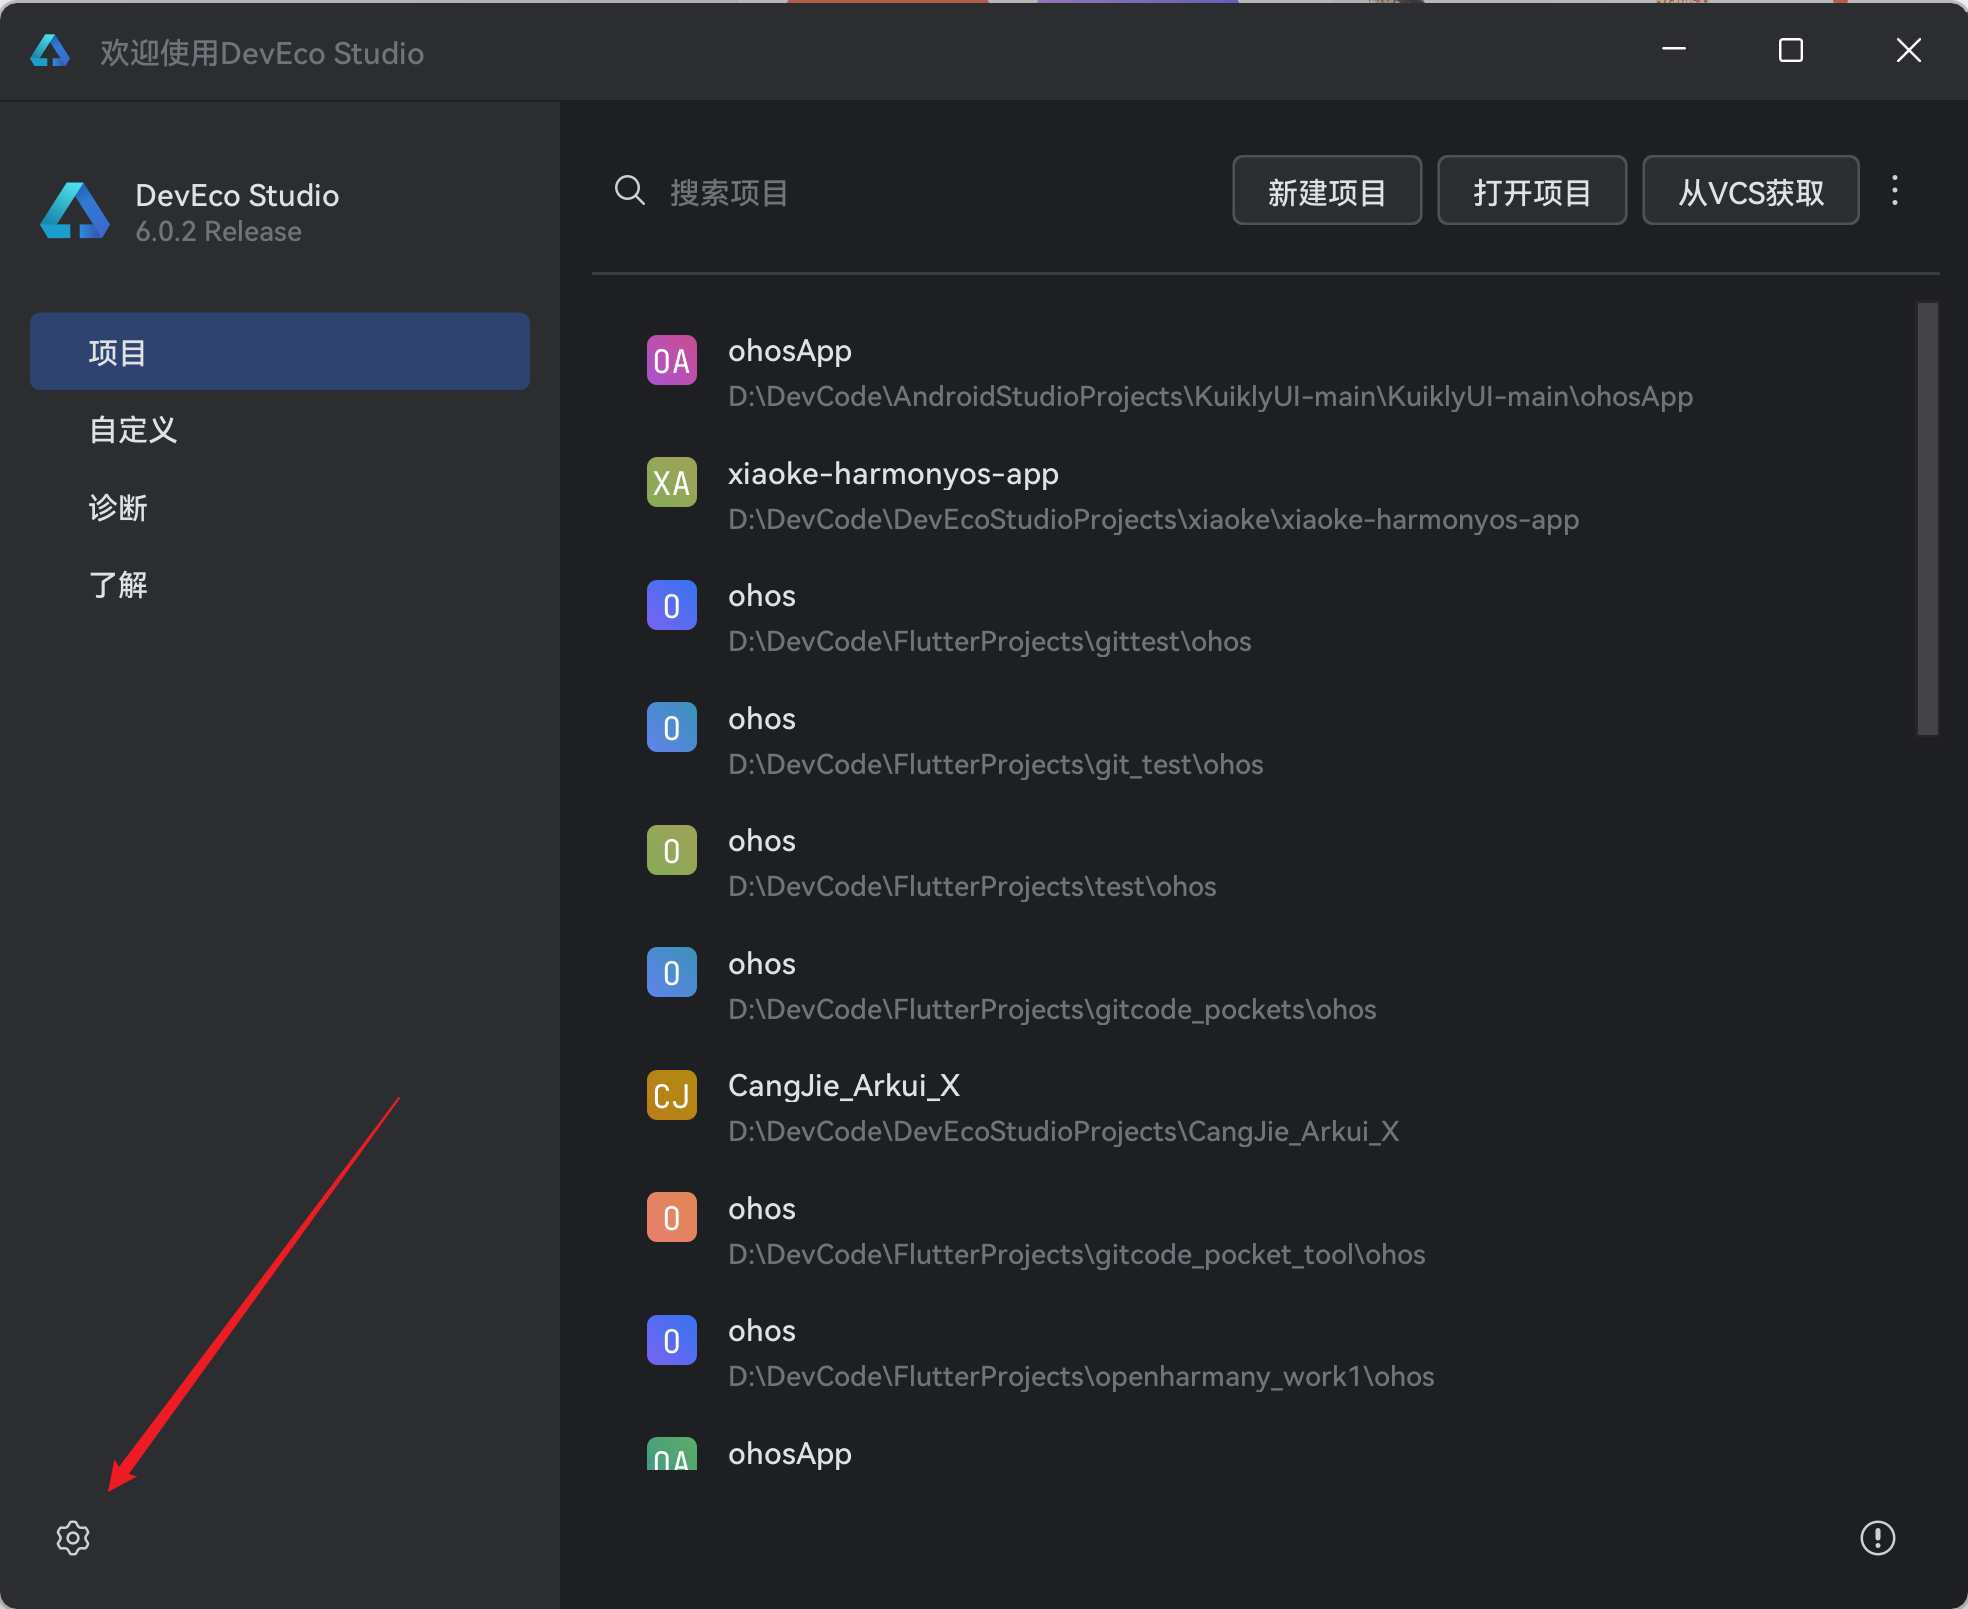Click the openharmany_work1 project O icon

[672, 1340]
